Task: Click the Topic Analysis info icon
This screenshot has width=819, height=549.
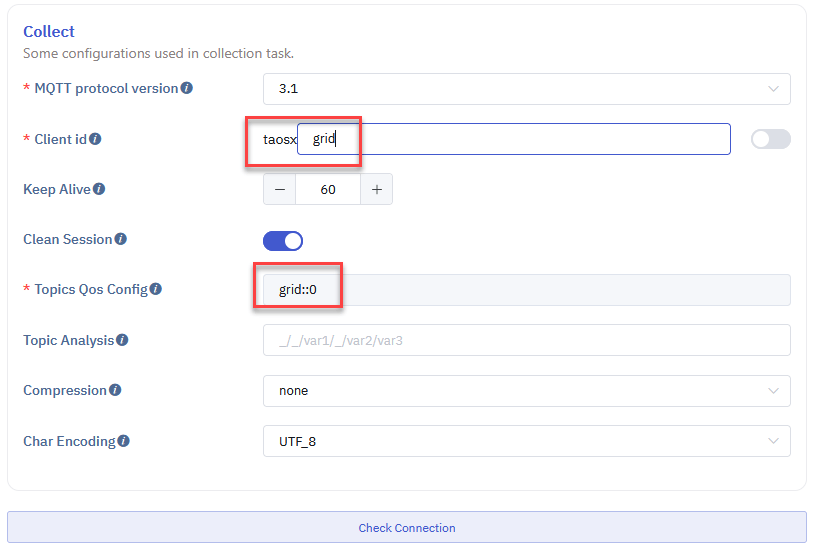Action: tap(122, 340)
